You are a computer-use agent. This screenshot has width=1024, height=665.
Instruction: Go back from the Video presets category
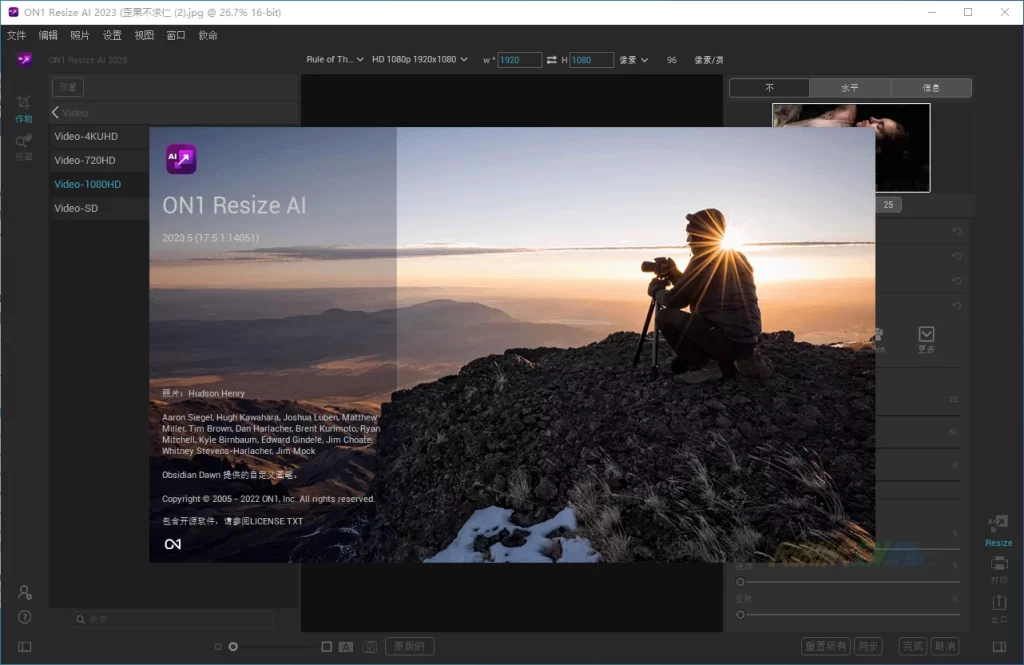coord(56,113)
